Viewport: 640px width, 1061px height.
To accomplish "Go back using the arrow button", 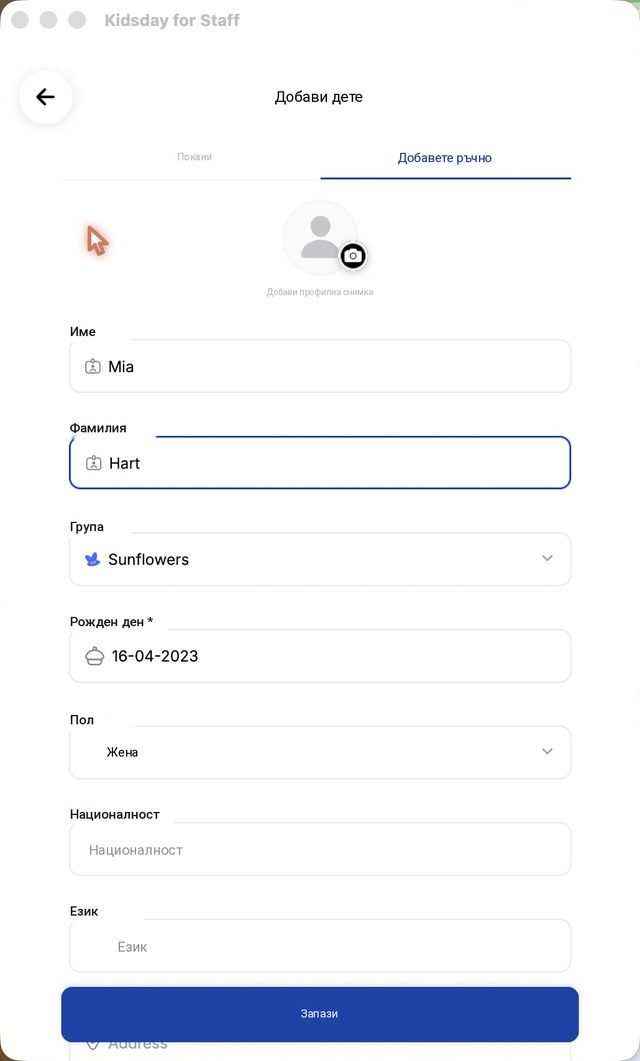I will point(45,97).
